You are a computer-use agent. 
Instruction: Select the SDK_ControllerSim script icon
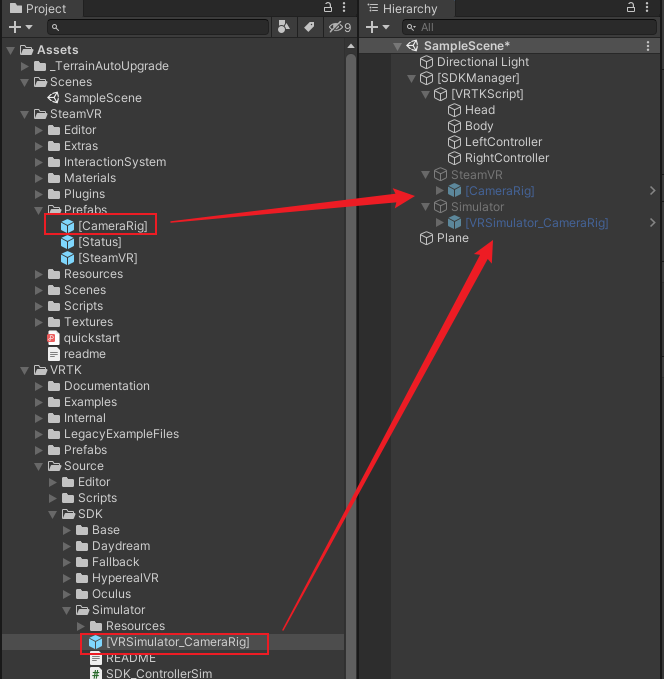point(95,674)
